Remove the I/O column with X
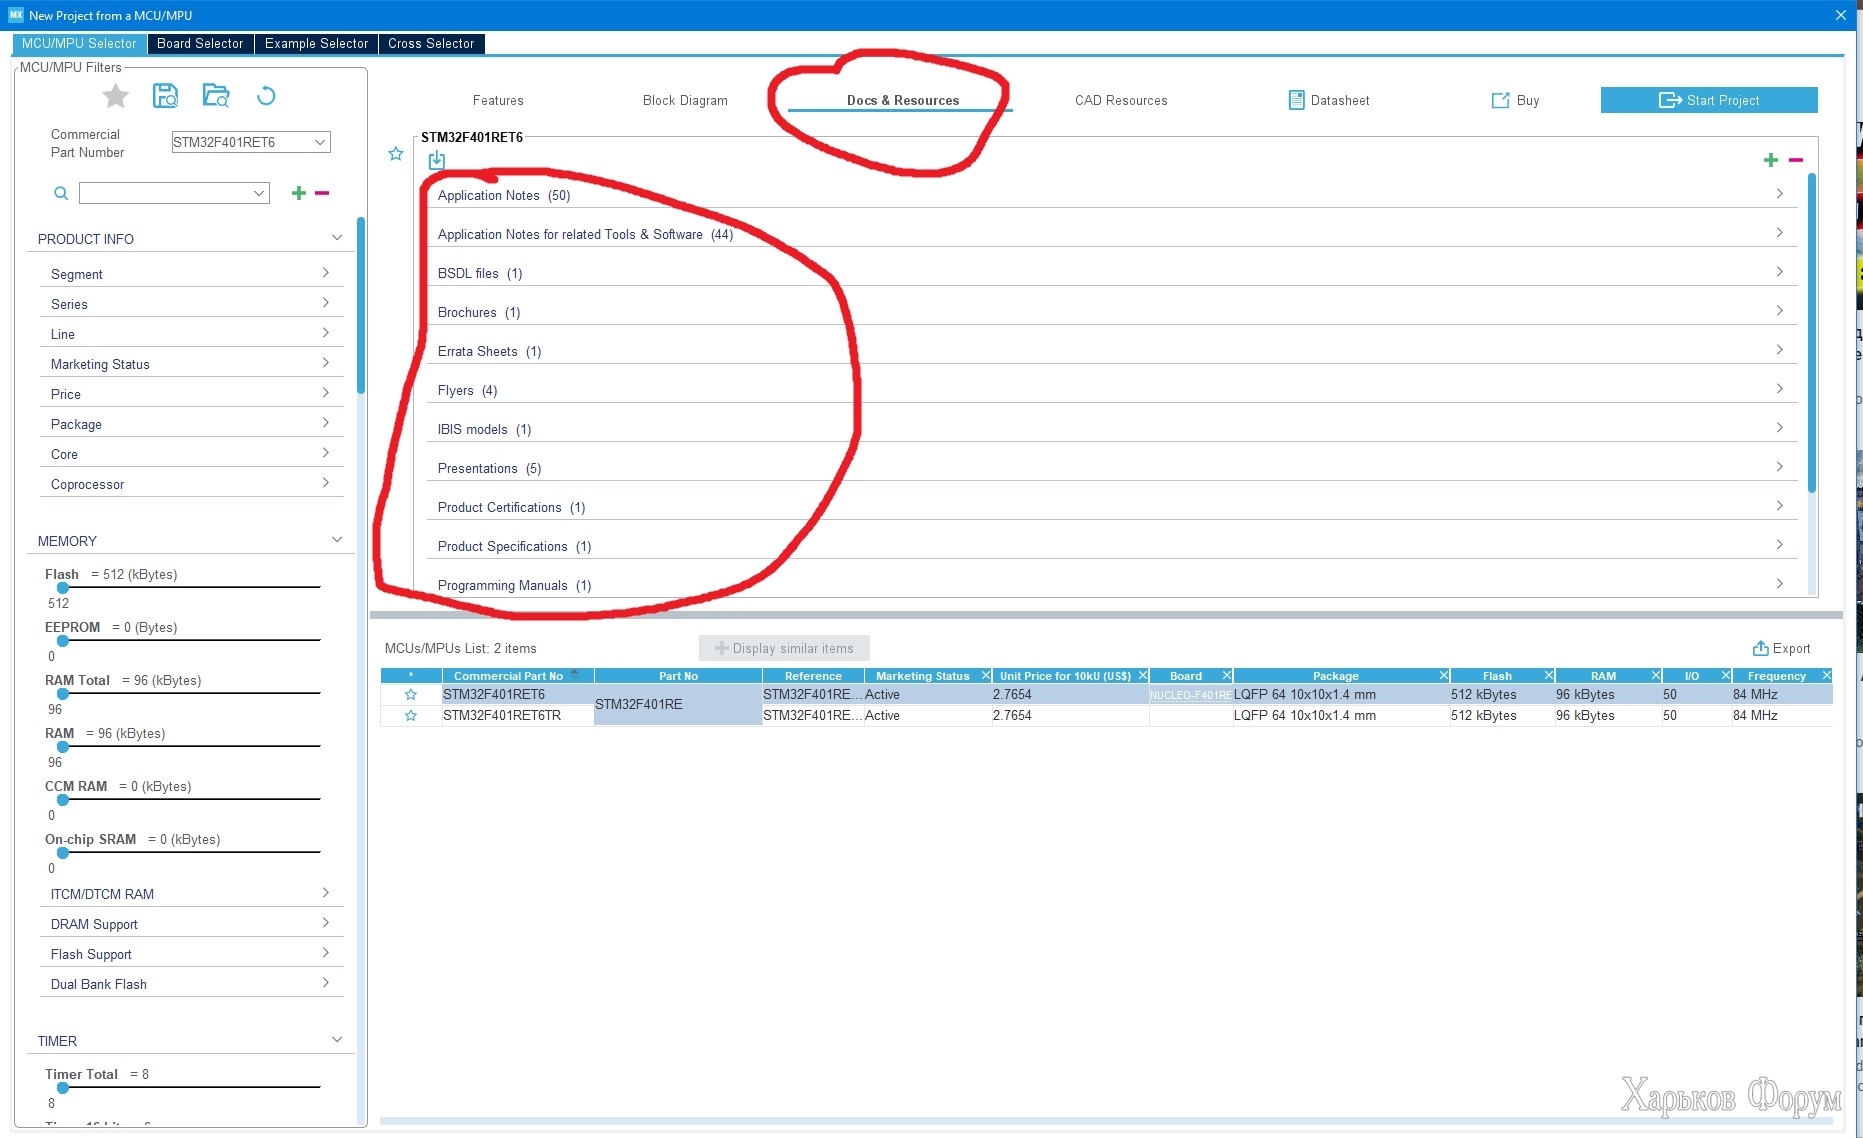Viewport: 1863px width, 1138px height. 1725,676
